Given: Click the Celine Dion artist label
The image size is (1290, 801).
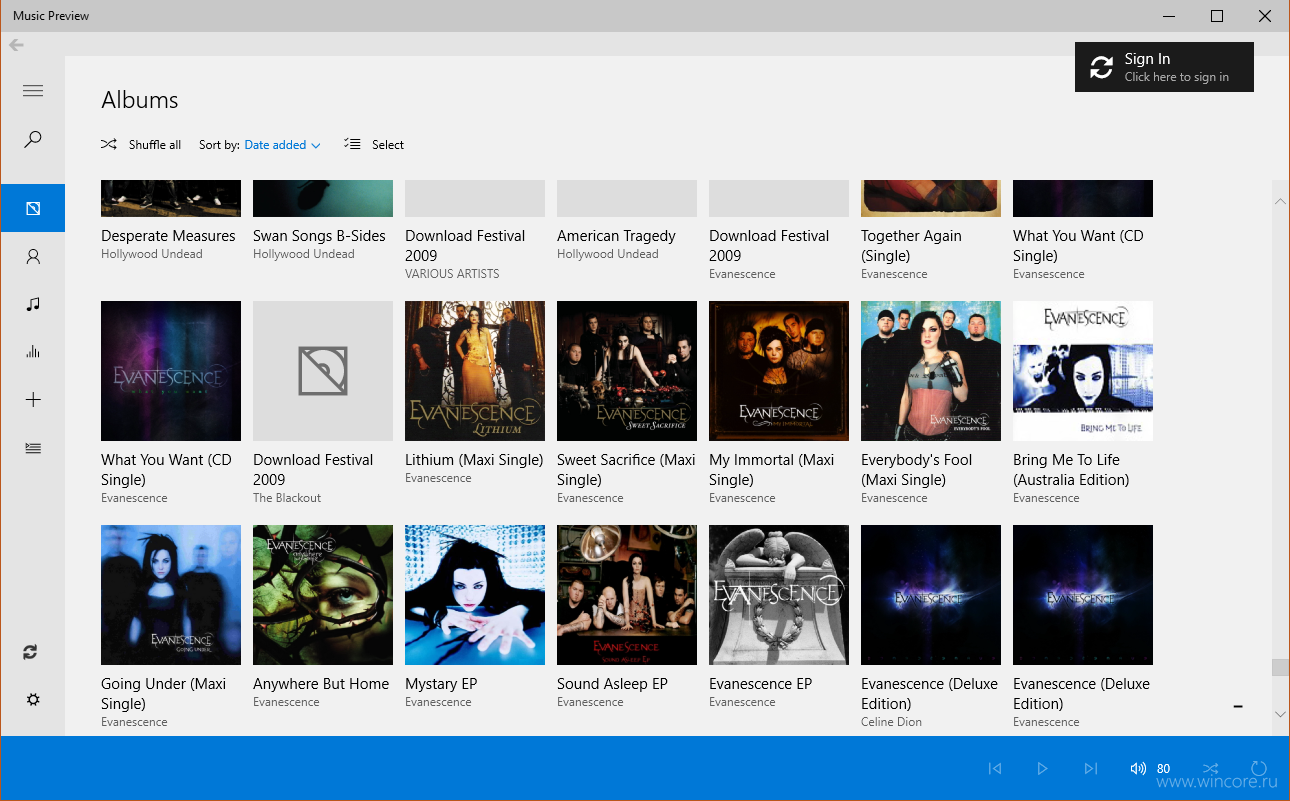Looking at the screenshot, I should [x=891, y=722].
